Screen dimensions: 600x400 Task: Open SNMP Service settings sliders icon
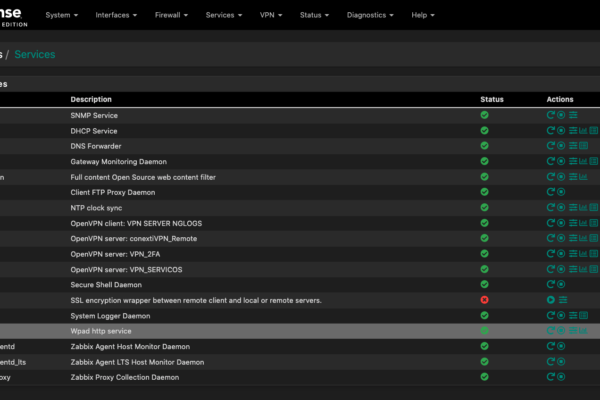(x=573, y=115)
